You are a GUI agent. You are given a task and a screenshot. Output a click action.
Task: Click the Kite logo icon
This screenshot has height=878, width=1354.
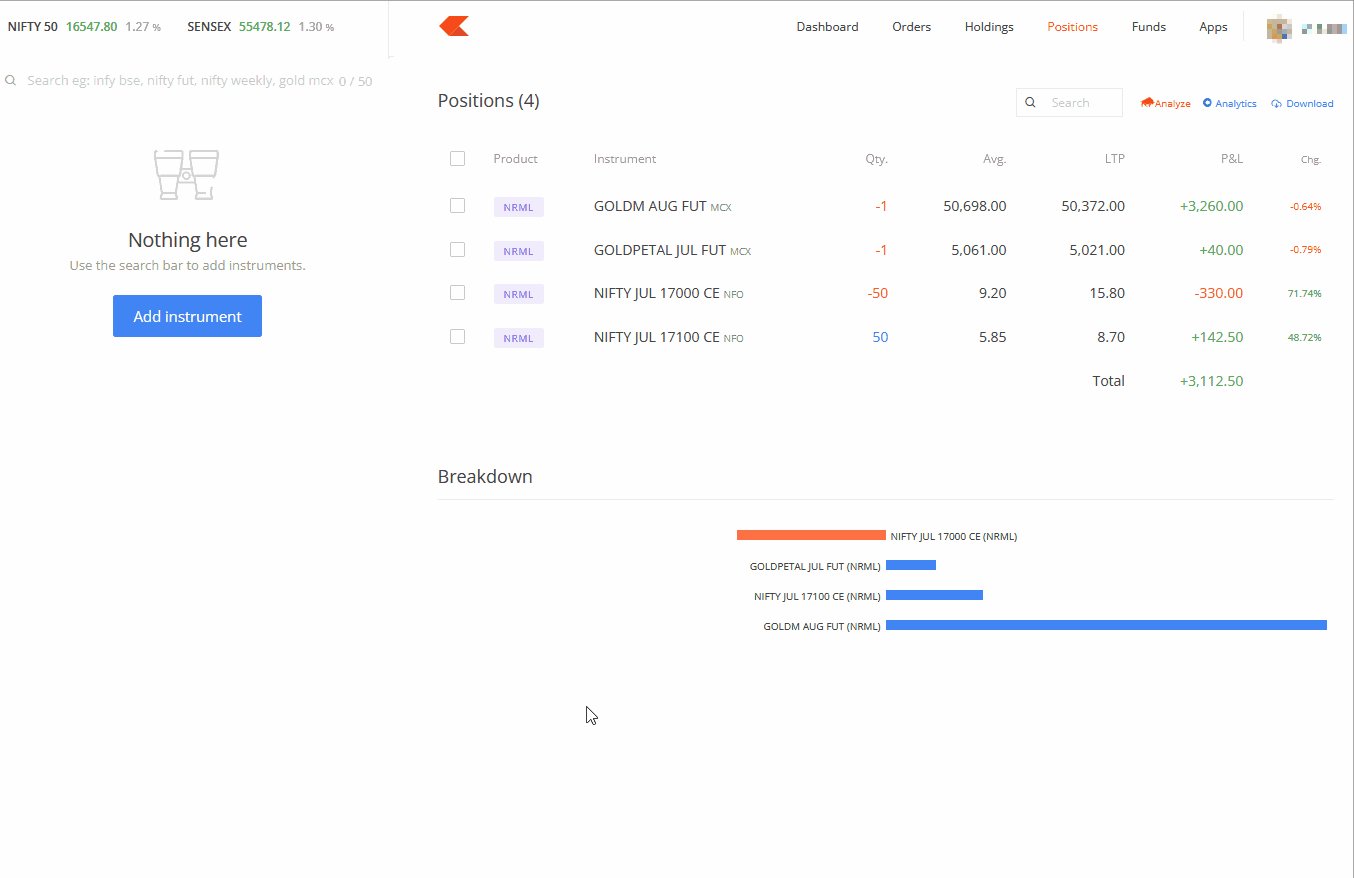452,26
